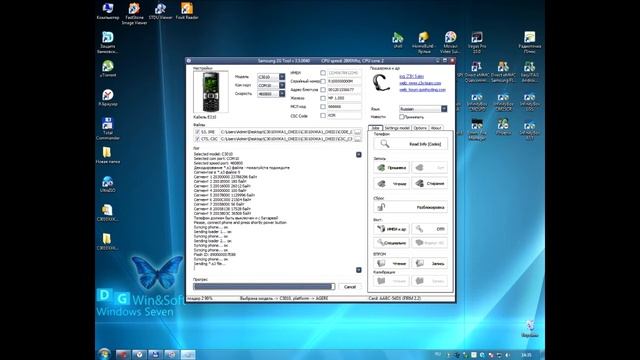Toggle the first firmware file row checkbox

click(198, 132)
